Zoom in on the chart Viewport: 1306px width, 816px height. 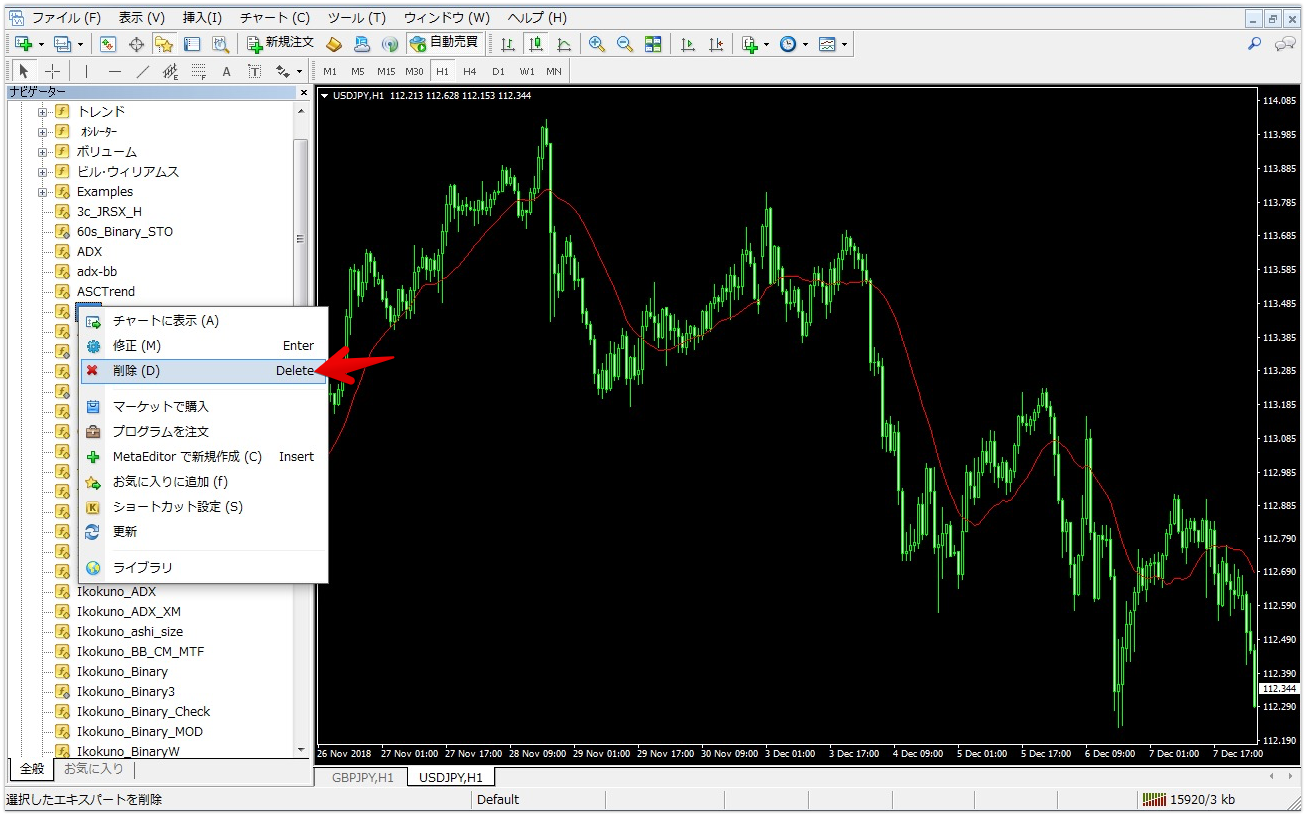[597, 44]
